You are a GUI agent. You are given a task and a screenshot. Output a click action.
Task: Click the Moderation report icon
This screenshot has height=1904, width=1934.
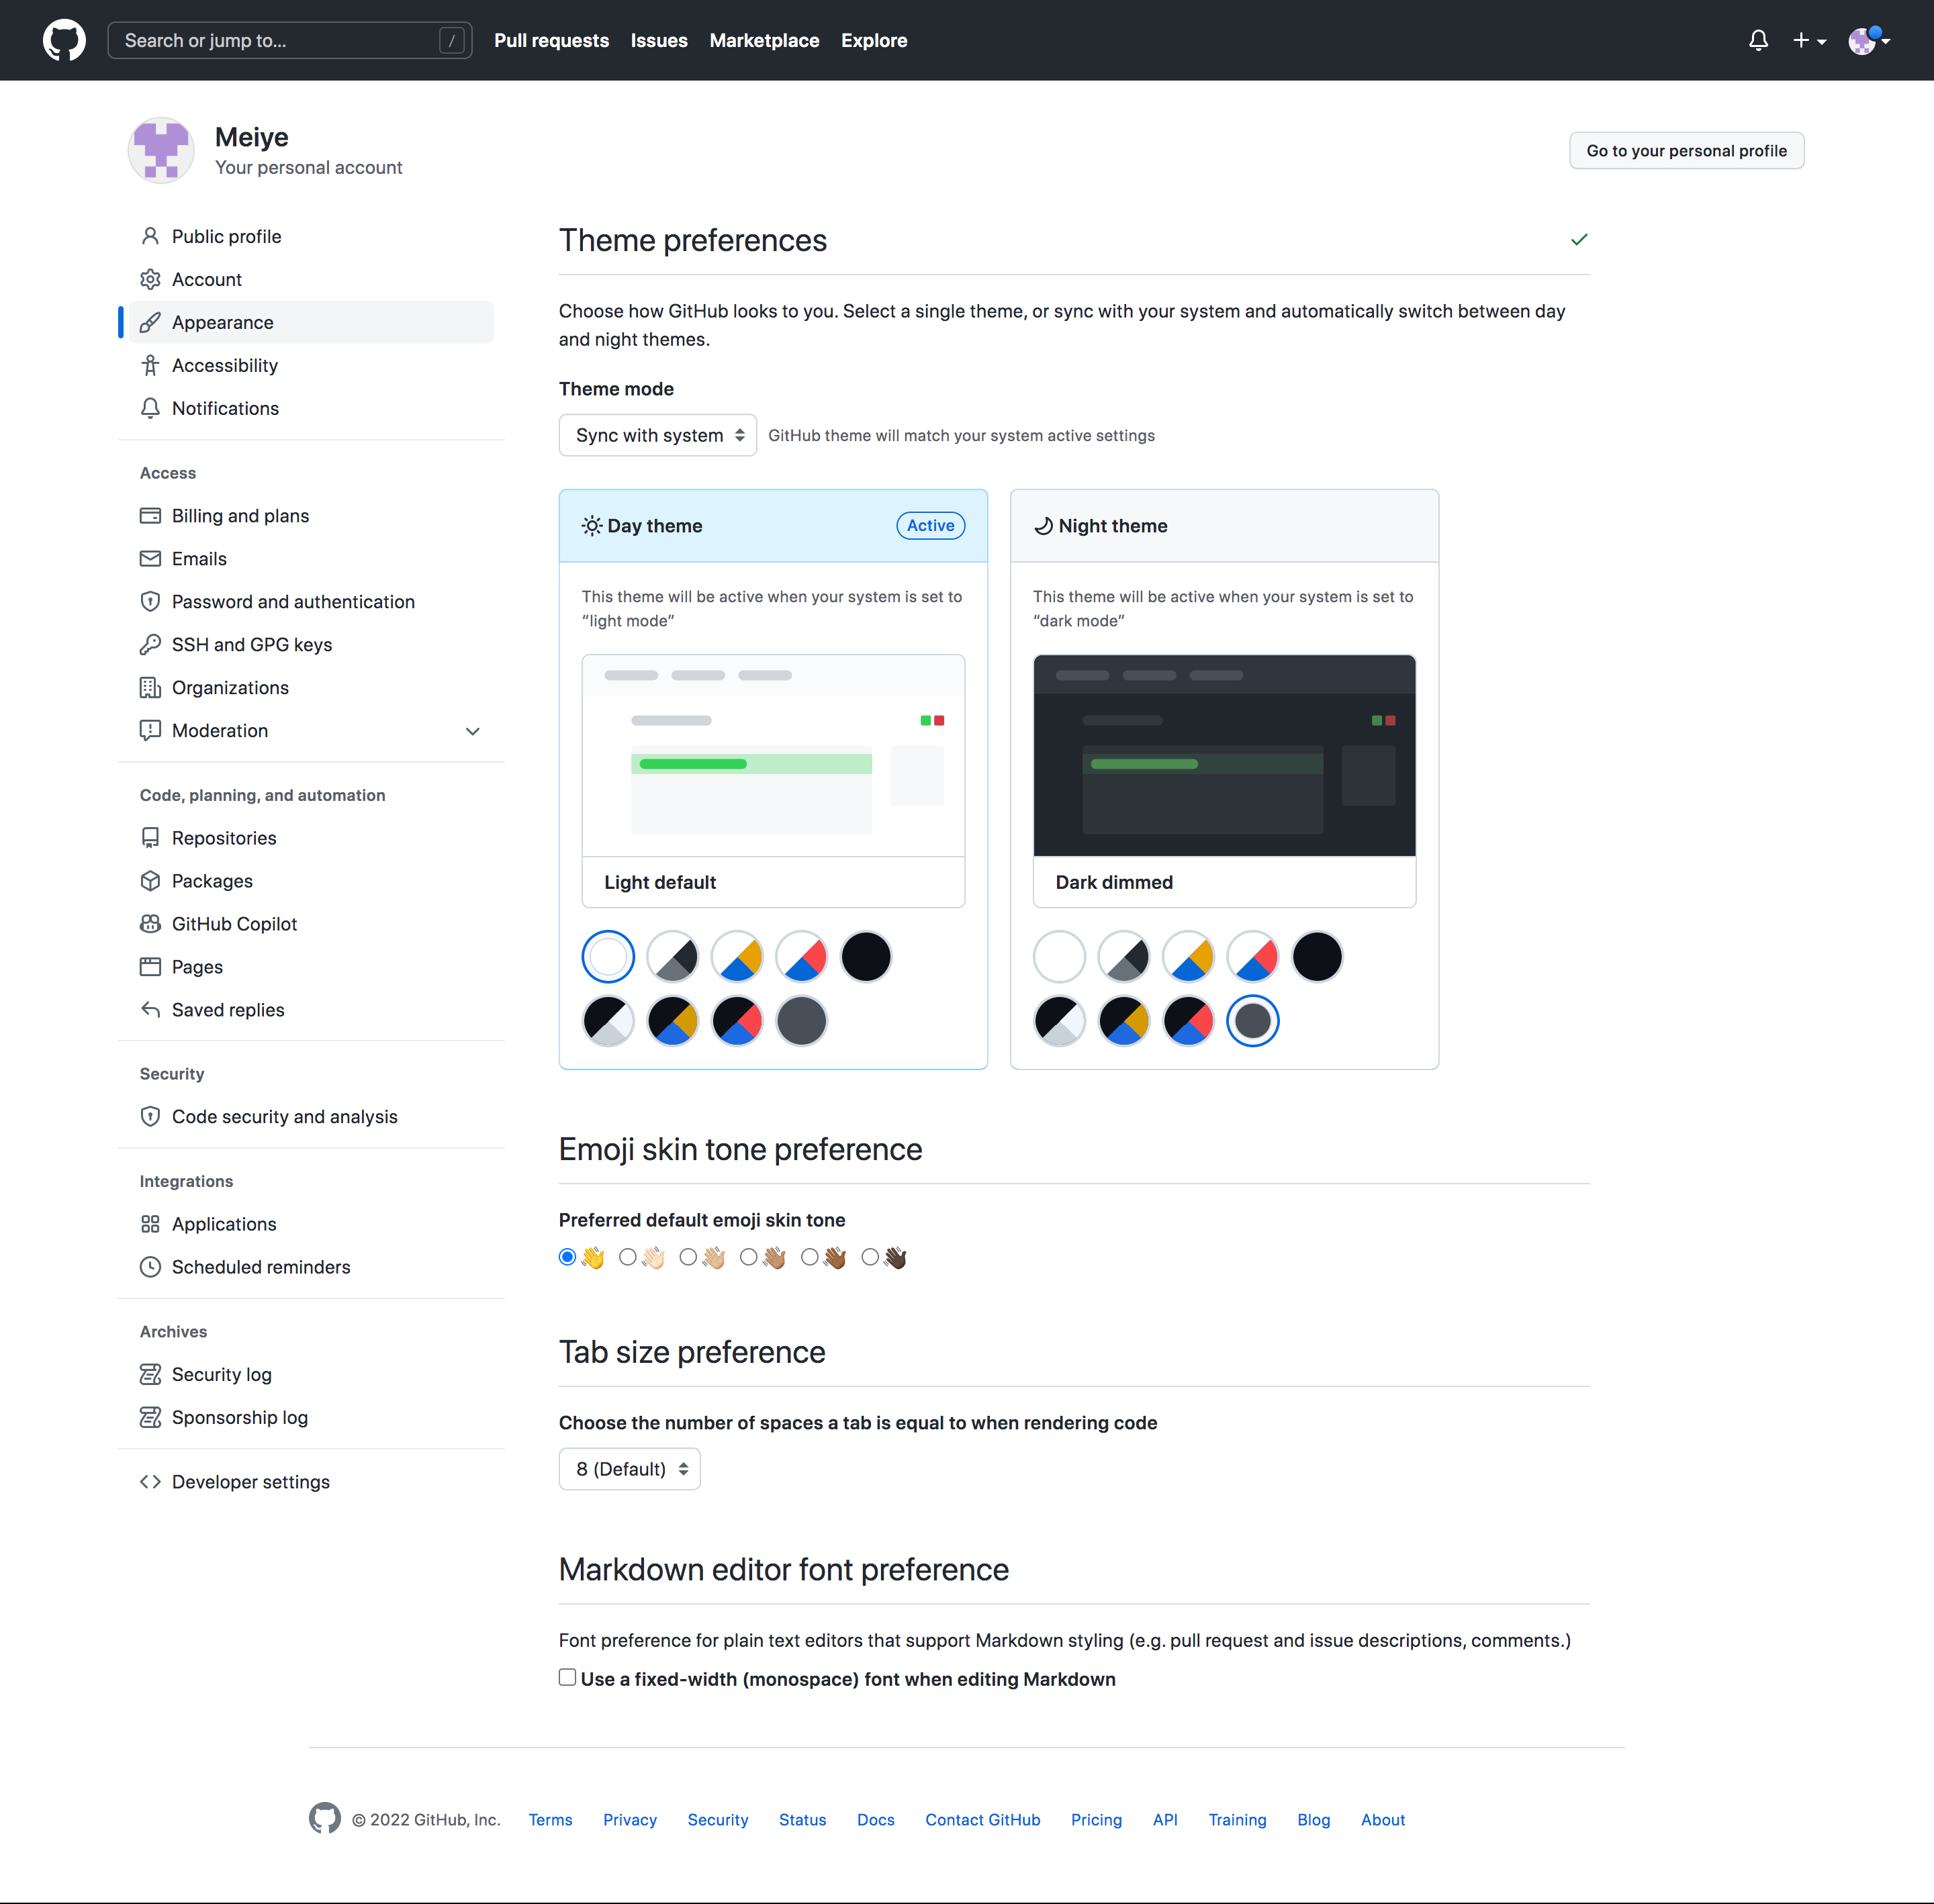tap(150, 731)
